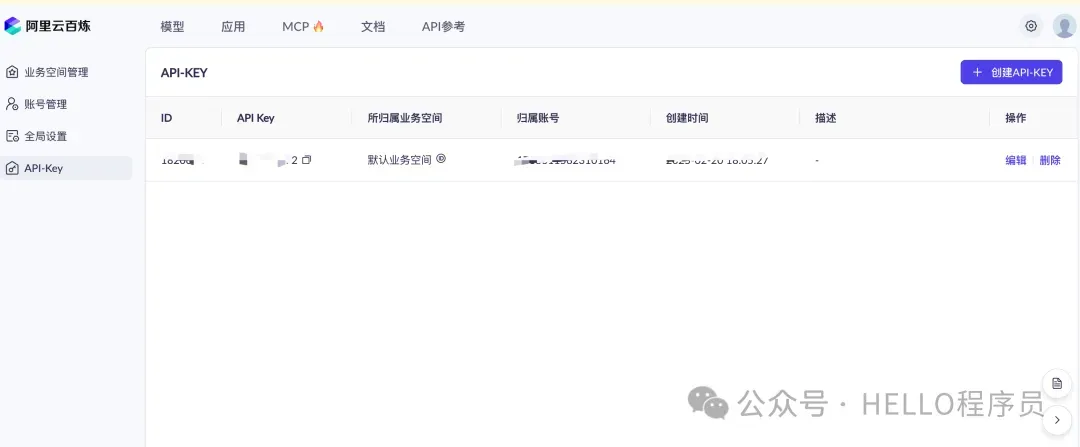Click the 默认业务空间 cell text

click(x=399, y=160)
